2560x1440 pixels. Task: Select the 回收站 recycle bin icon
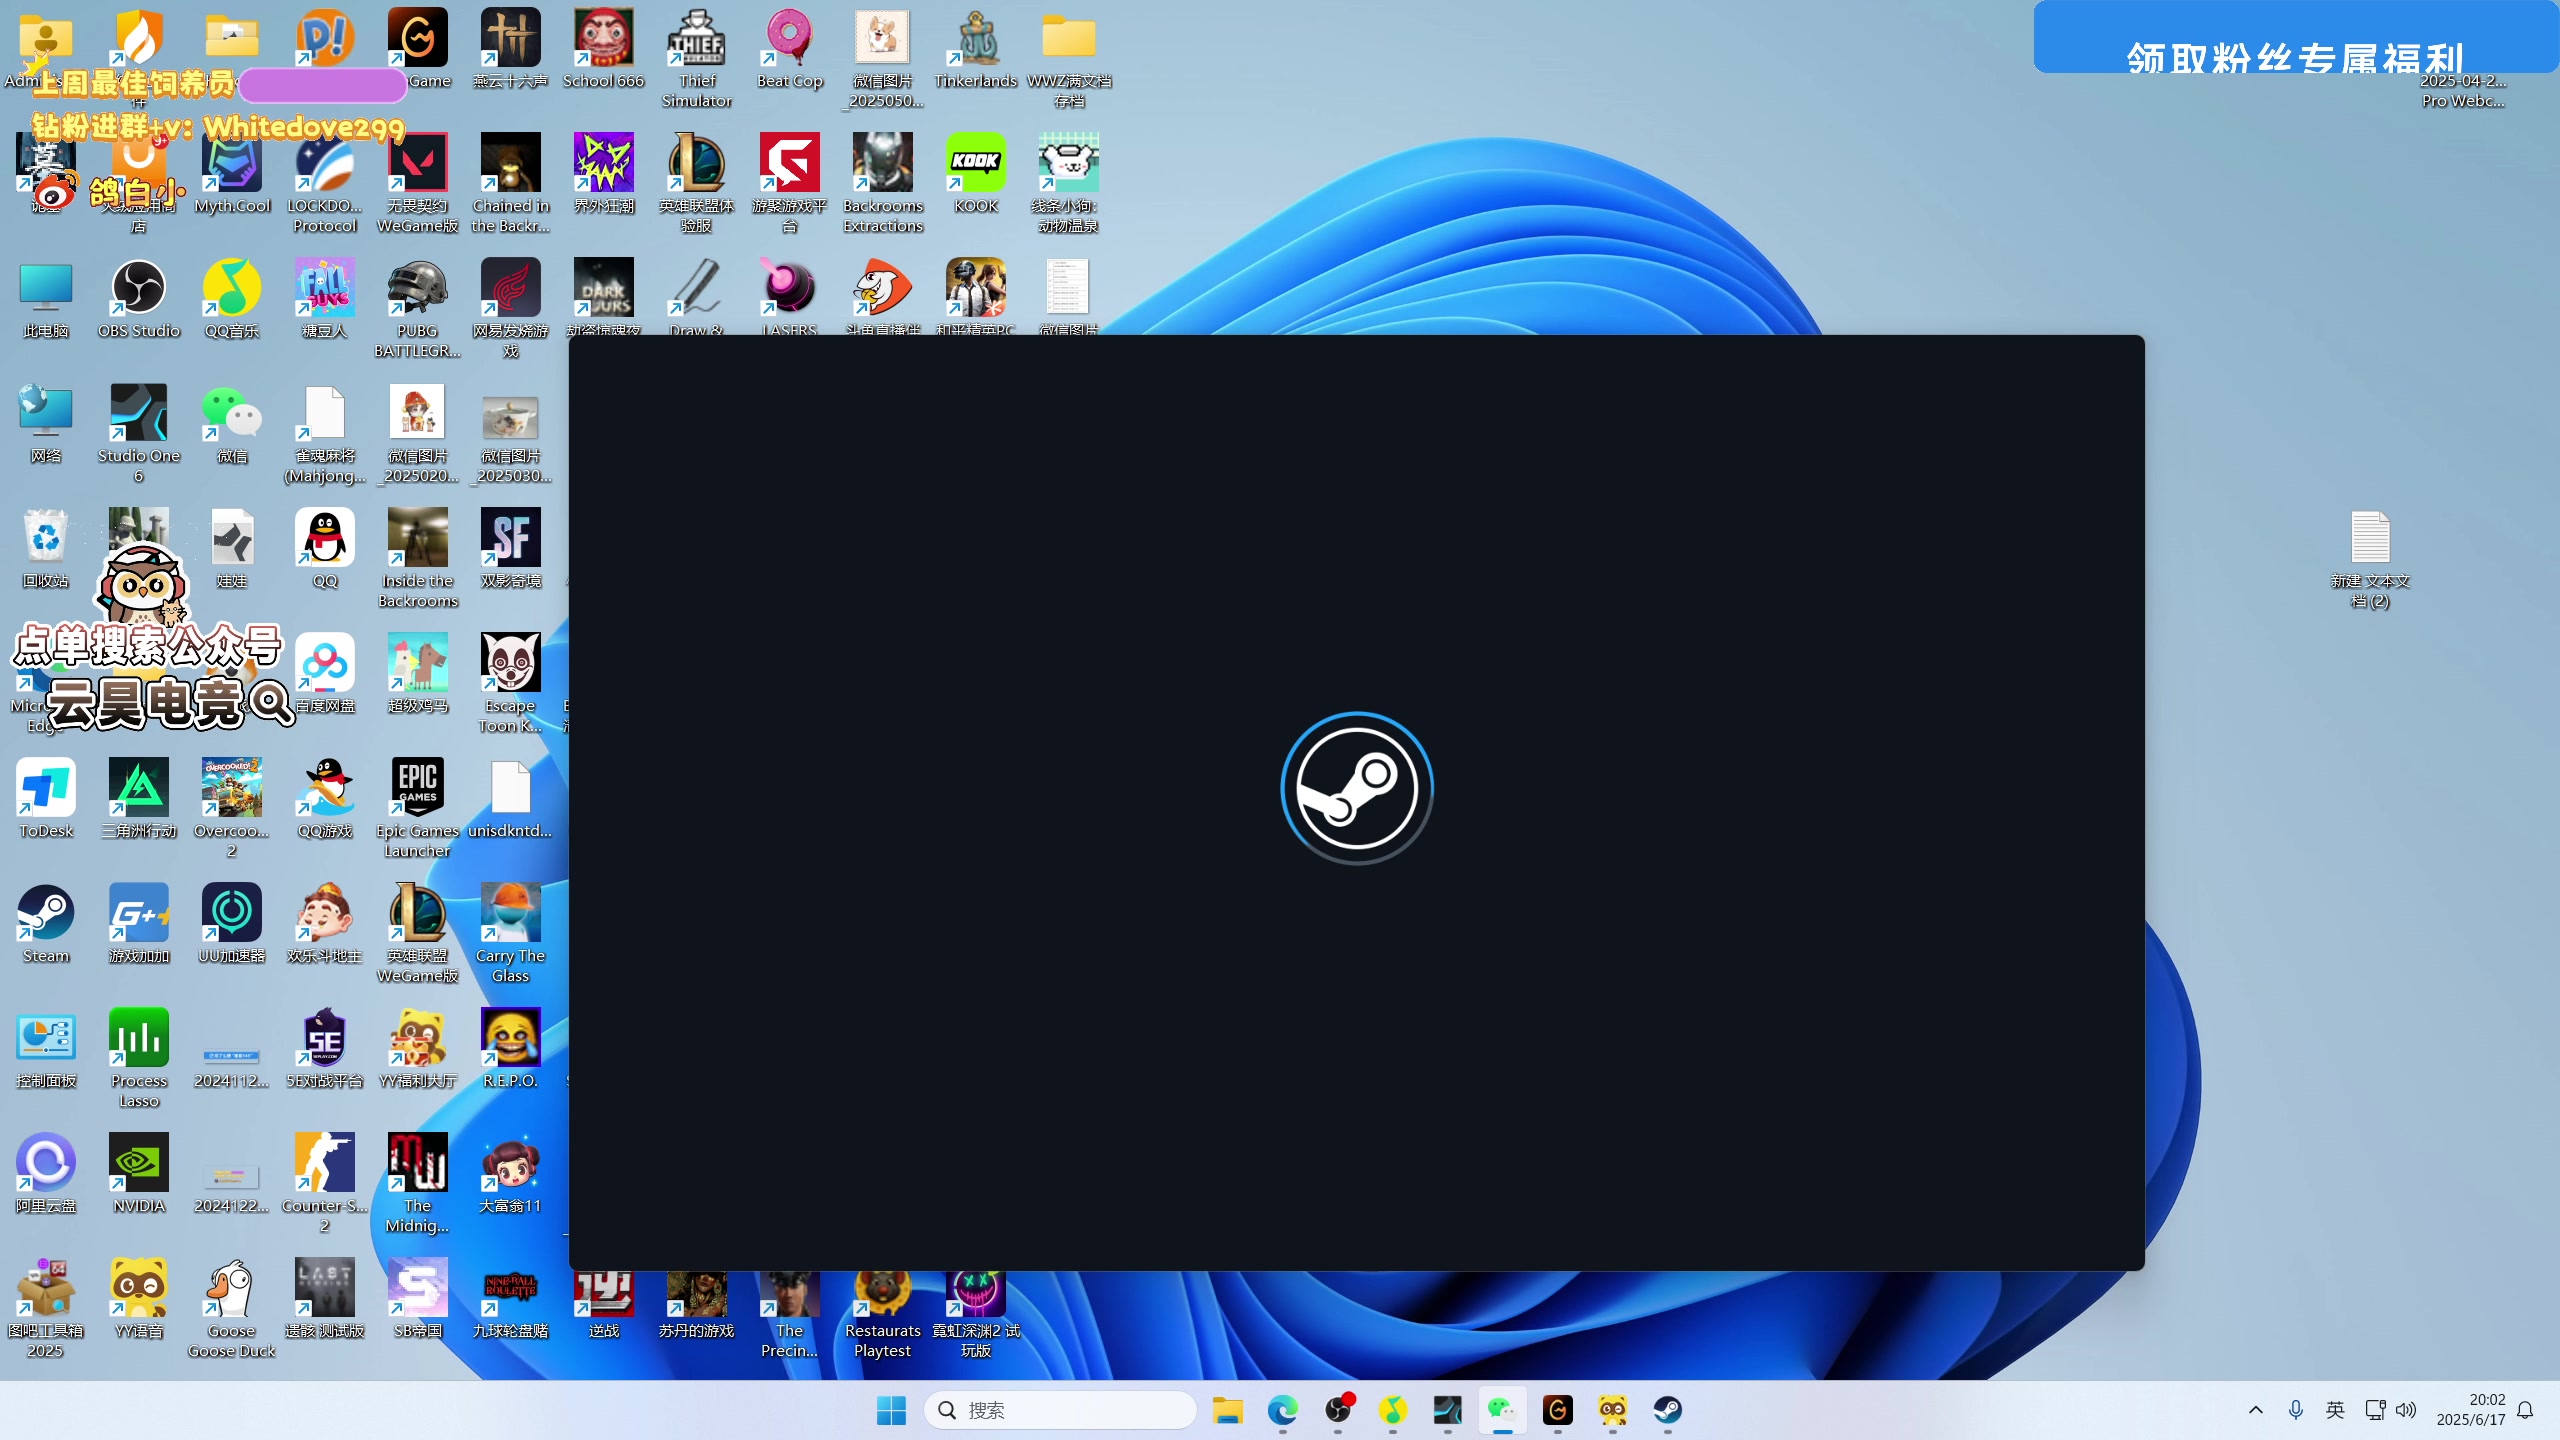[46, 548]
